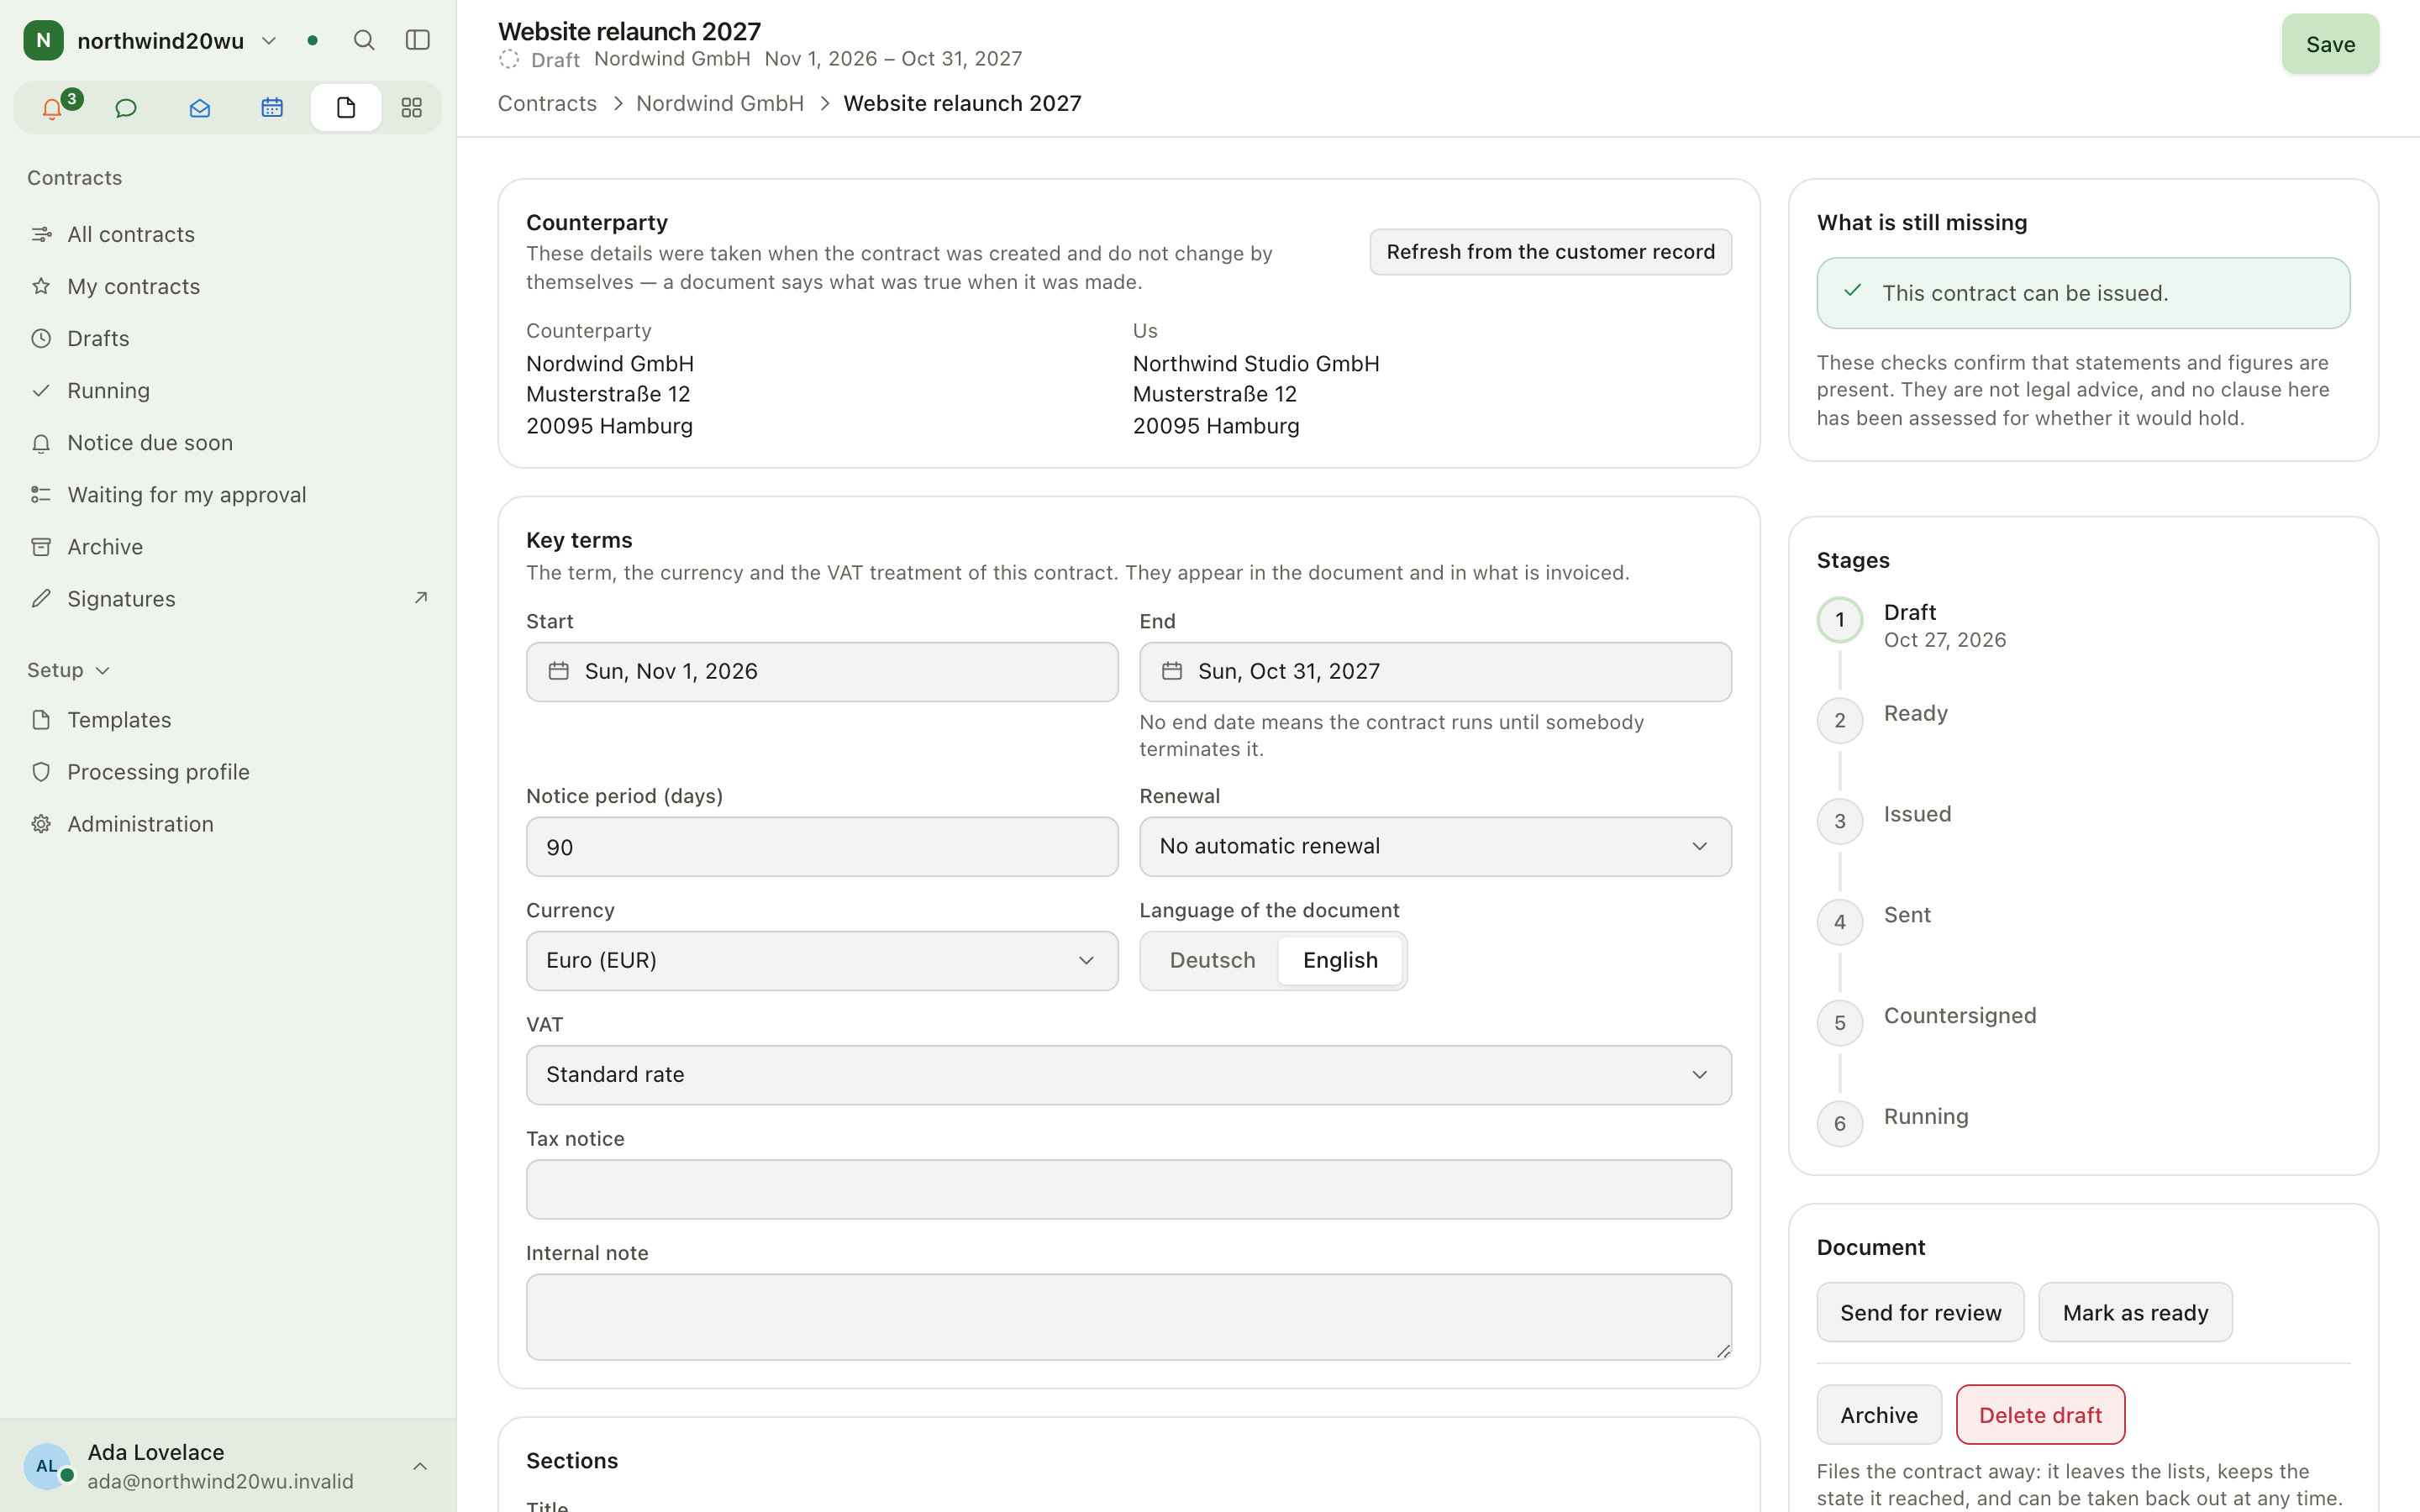Screen dimensions: 2420x1512
Task: Expand the user menu chevron by Ada Lovelace
Action: 420,1466
